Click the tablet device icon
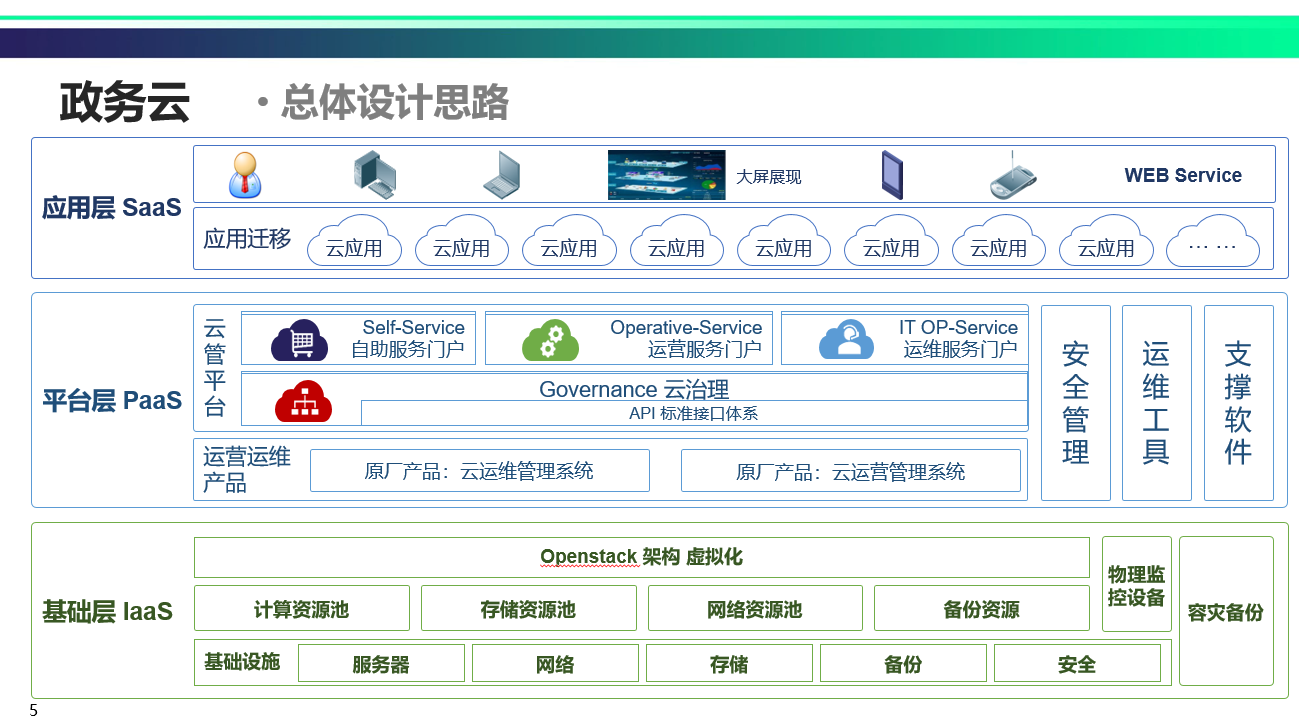The height and width of the screenshot is (721, 1299). [891, 175]
